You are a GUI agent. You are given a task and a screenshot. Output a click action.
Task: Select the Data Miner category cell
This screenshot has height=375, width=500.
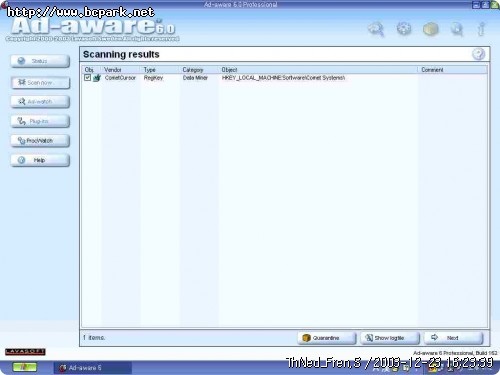[x=195, y=78]
